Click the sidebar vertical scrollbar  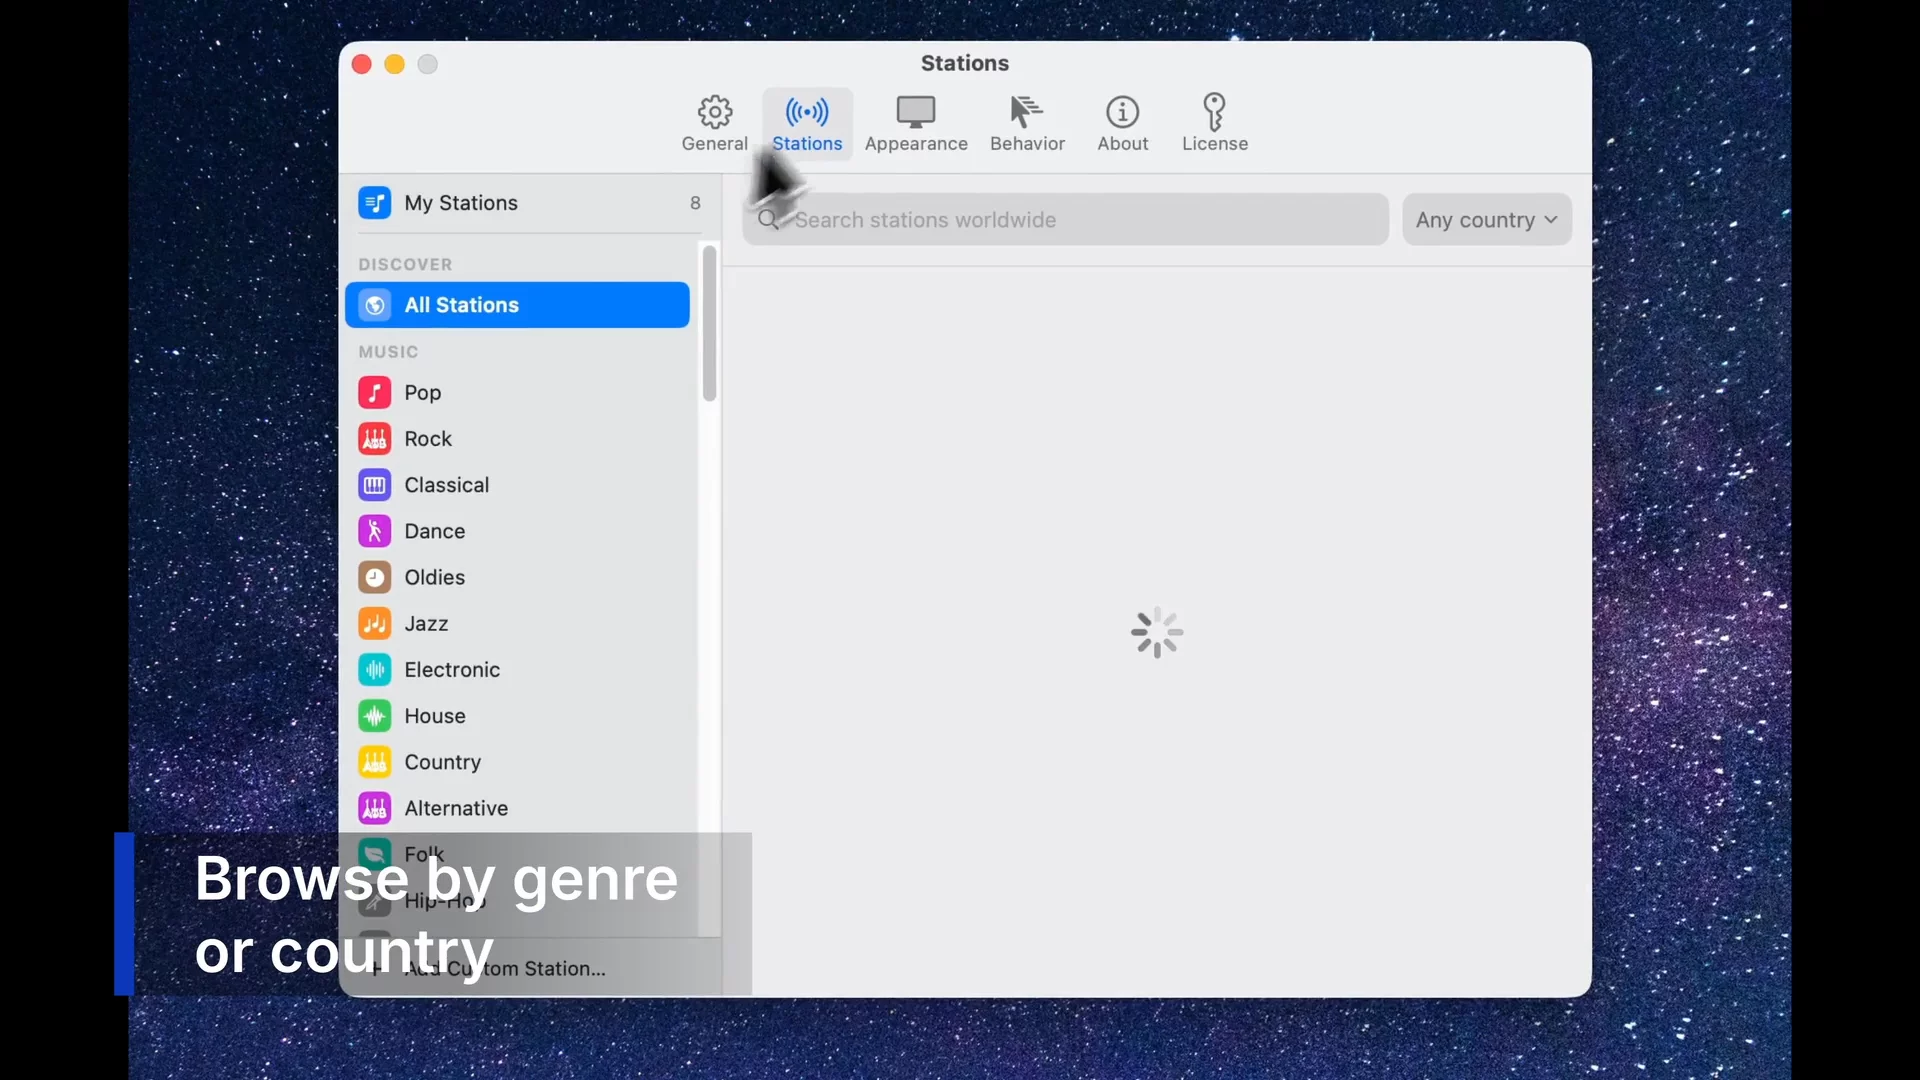pyautogui.click(x=710, y=323)
